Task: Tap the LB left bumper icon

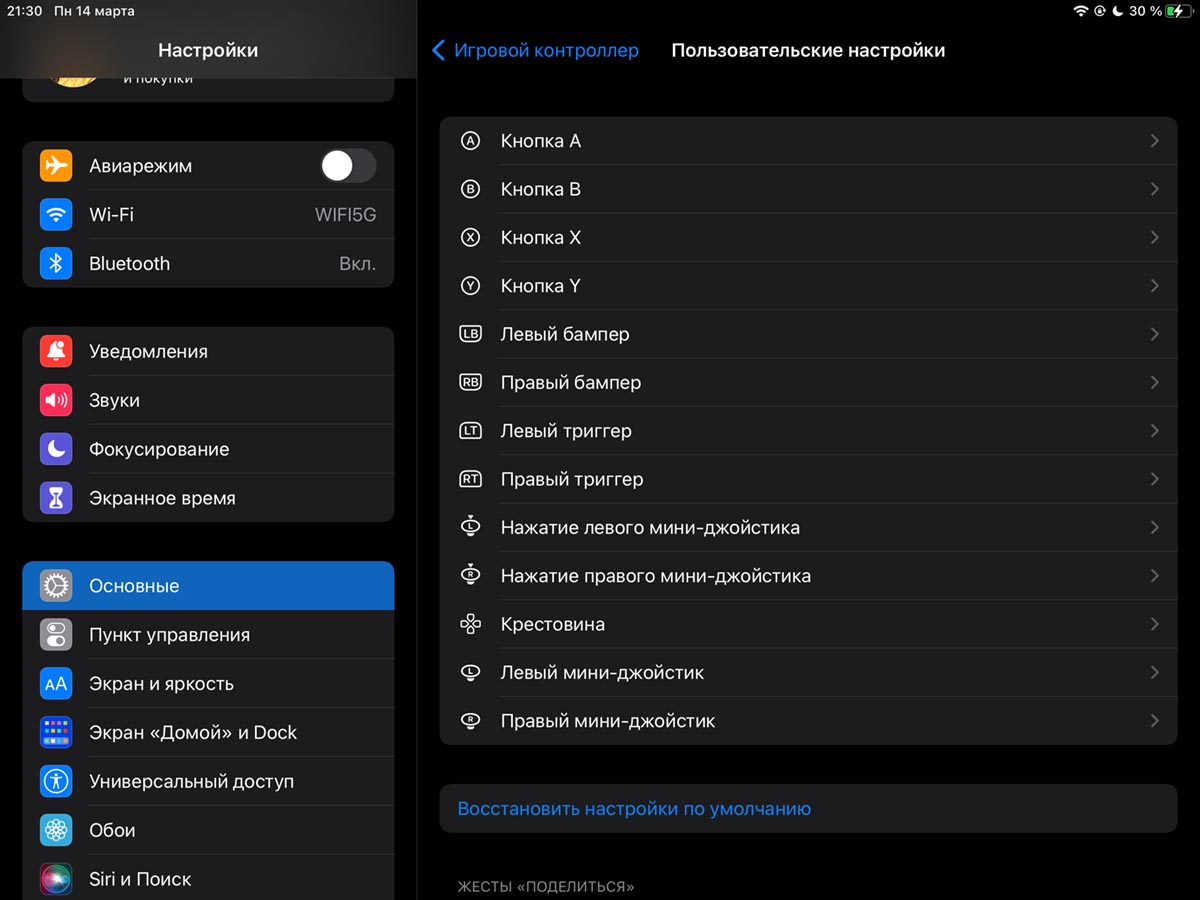Action: (x=470, y=334)
